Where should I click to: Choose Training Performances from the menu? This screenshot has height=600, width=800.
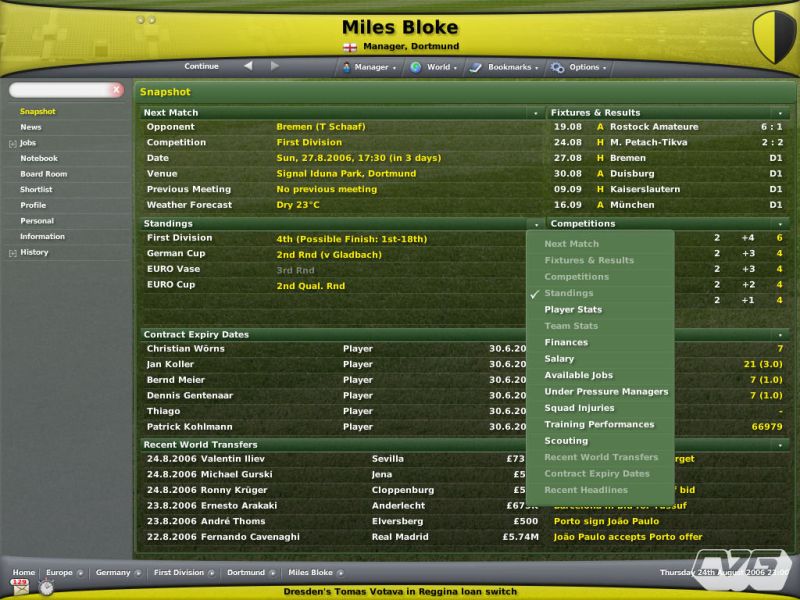point(600,424)
